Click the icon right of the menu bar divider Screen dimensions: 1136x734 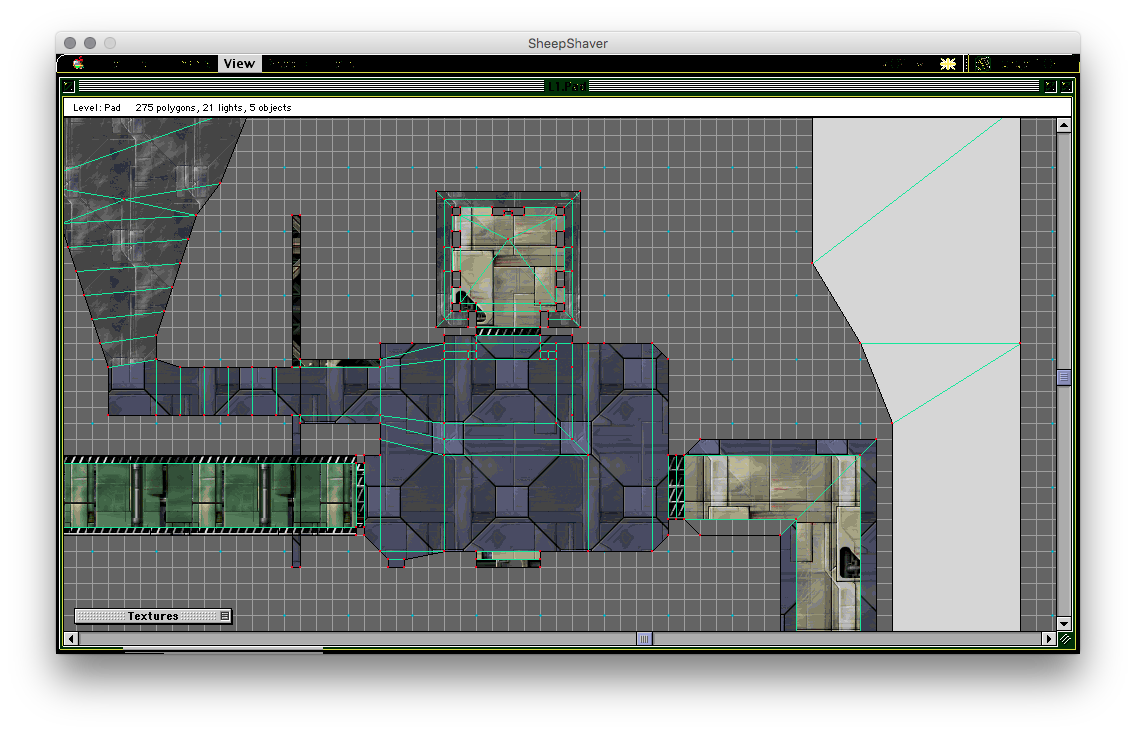[x=982, y=64]
